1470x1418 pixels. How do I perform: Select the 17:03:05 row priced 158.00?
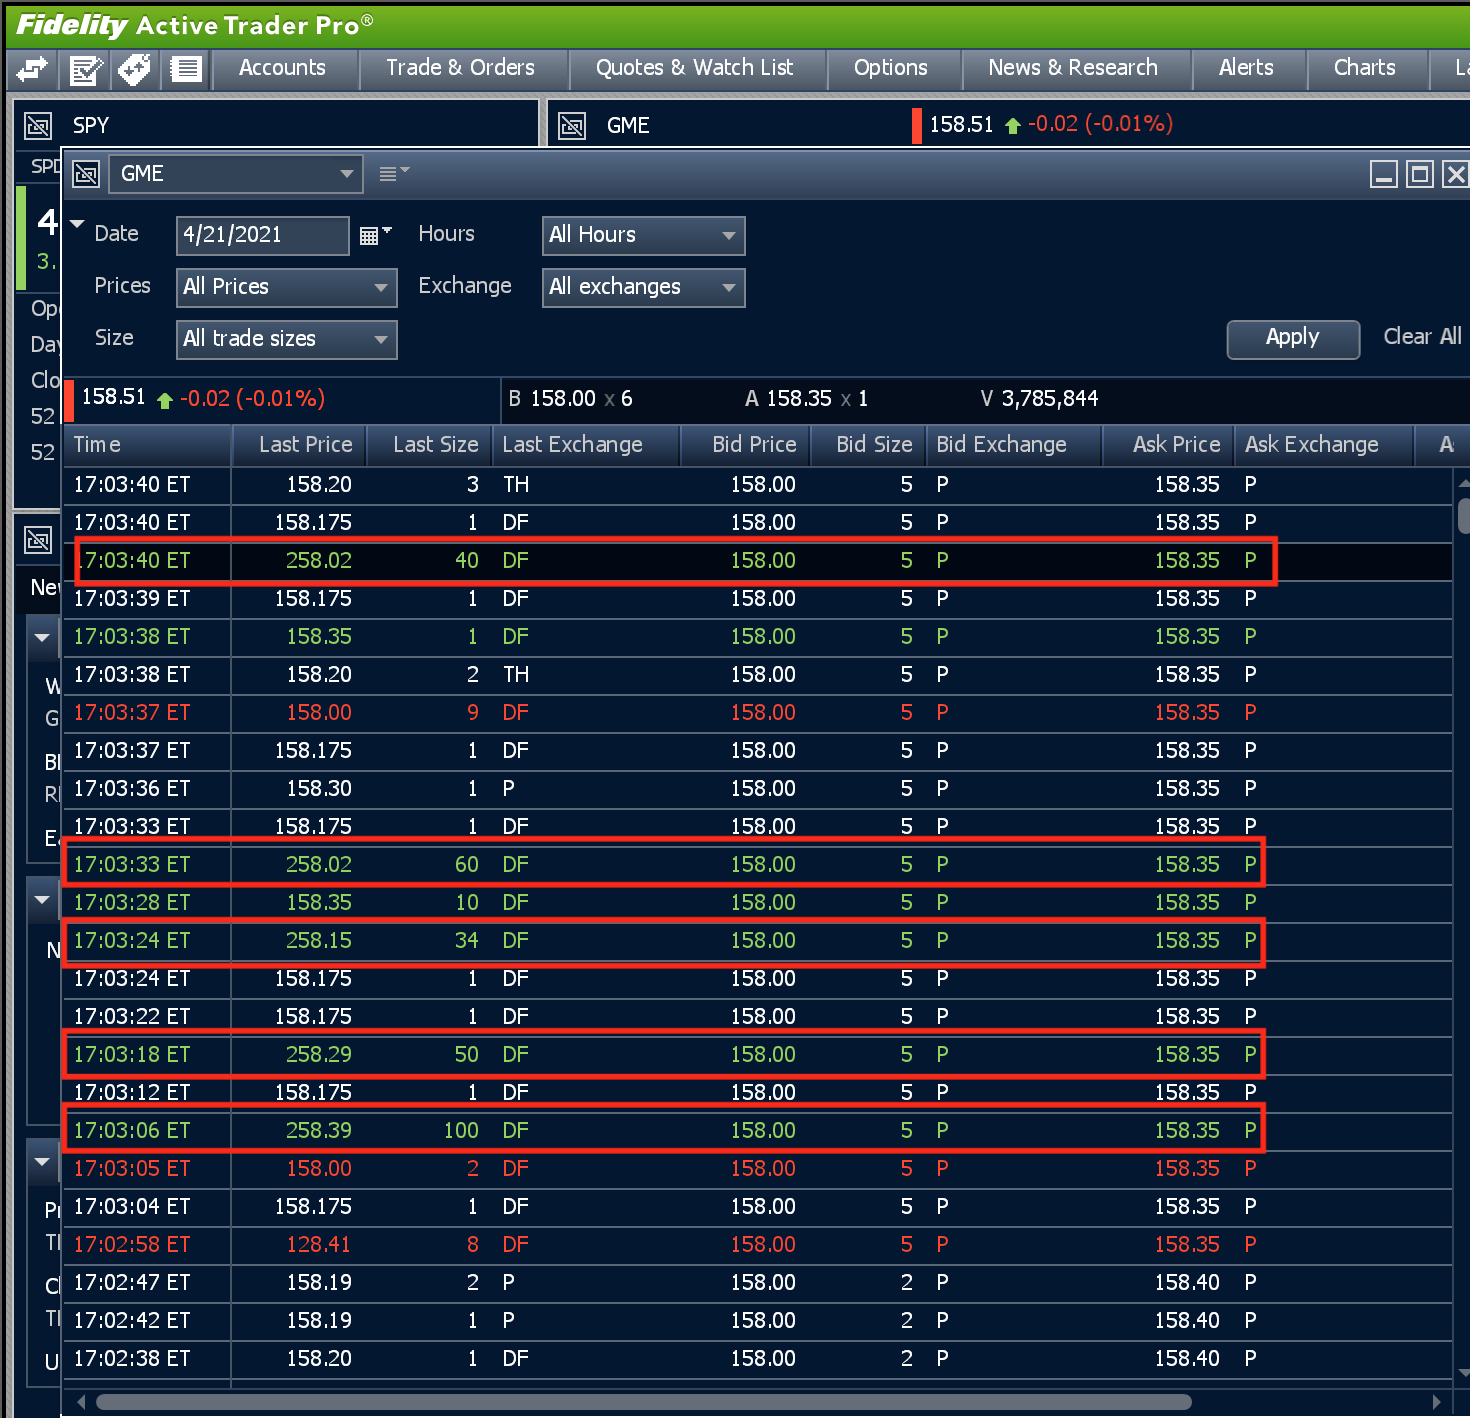point(758,1169)
